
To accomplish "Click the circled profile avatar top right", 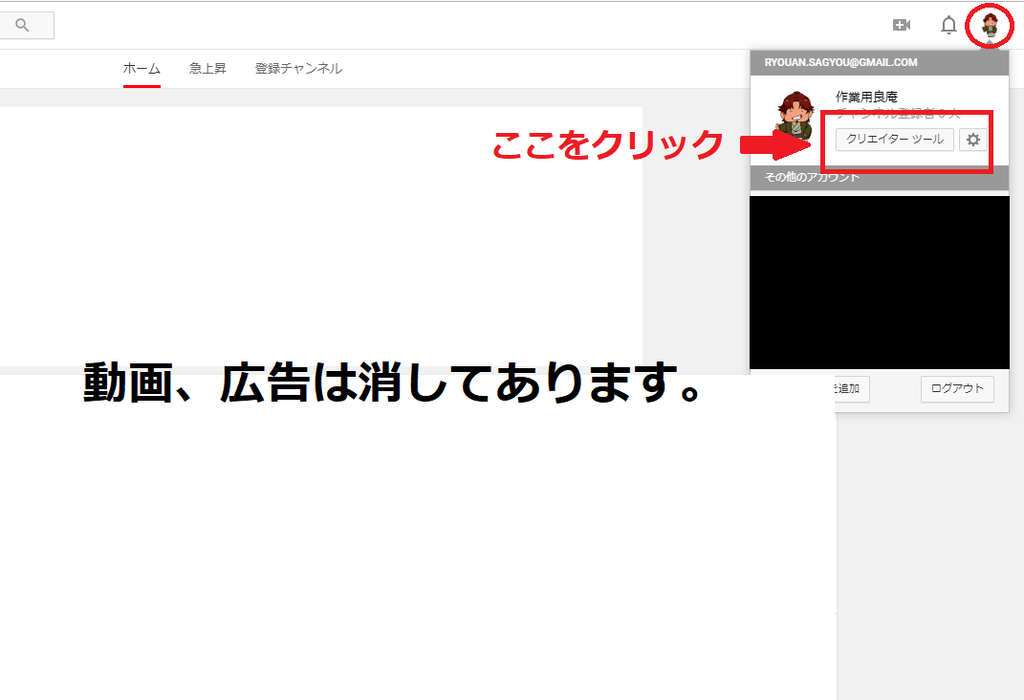I will point(989,23).
